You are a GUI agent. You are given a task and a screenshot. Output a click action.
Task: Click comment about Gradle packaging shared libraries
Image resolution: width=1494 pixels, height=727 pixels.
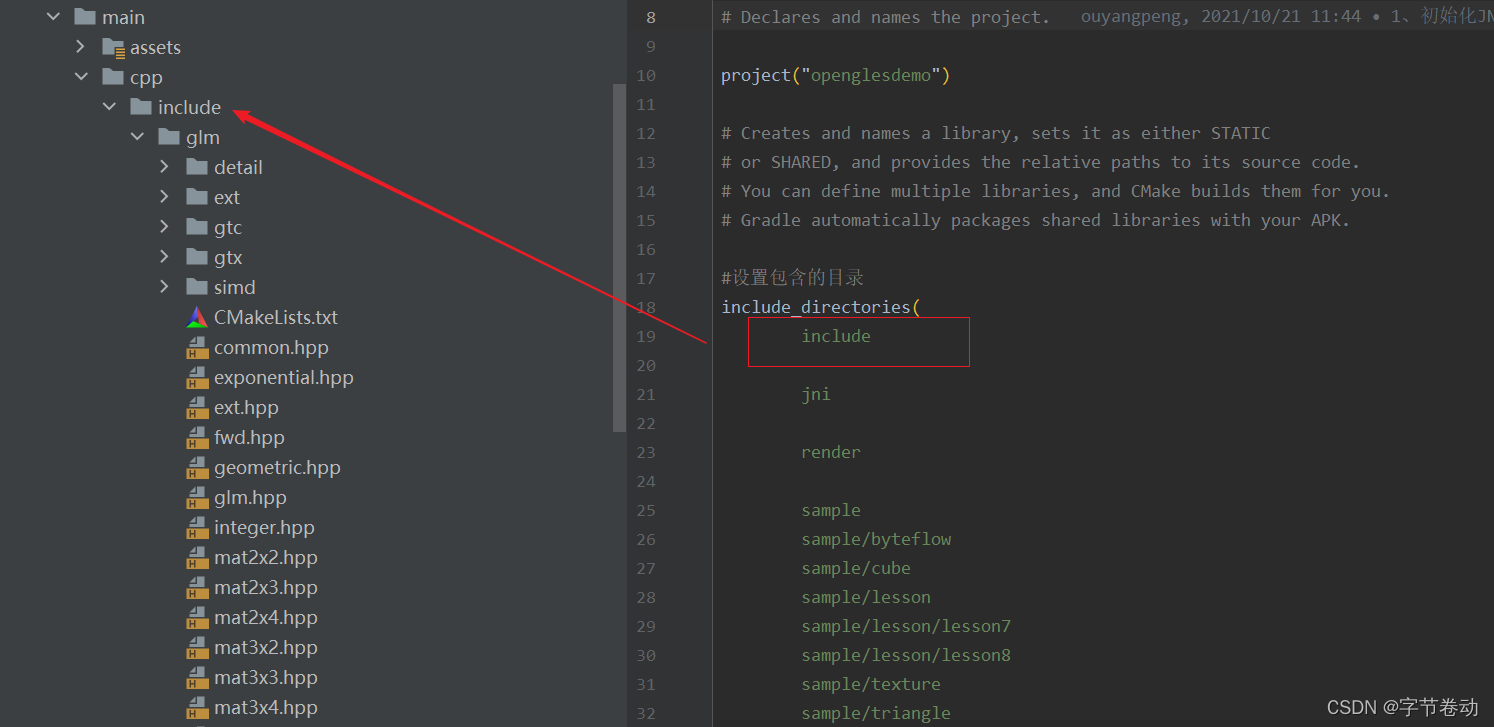click(1035, 220)
